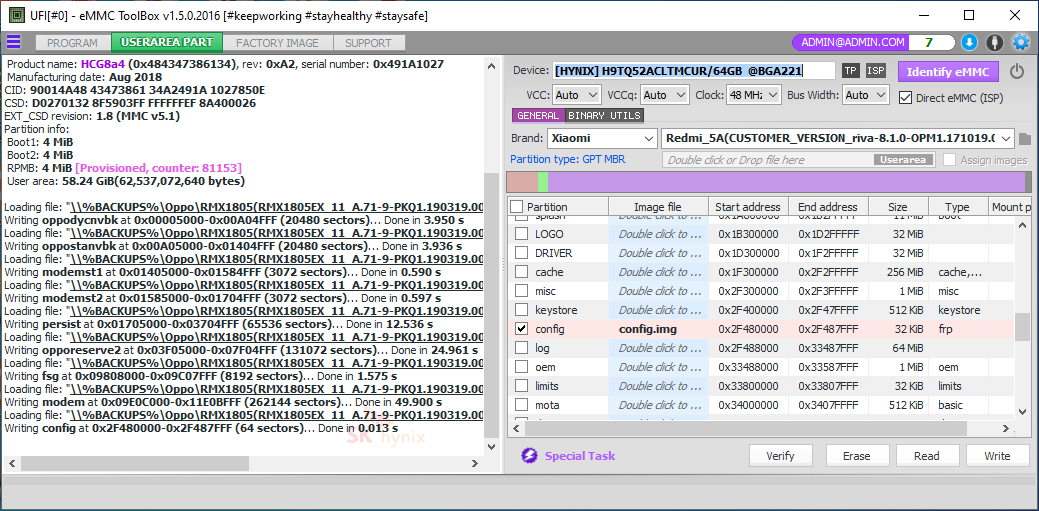This screenshot has width=1039, height=511.
Task: Click the Identify eMMC button
Action: (948, 72)
